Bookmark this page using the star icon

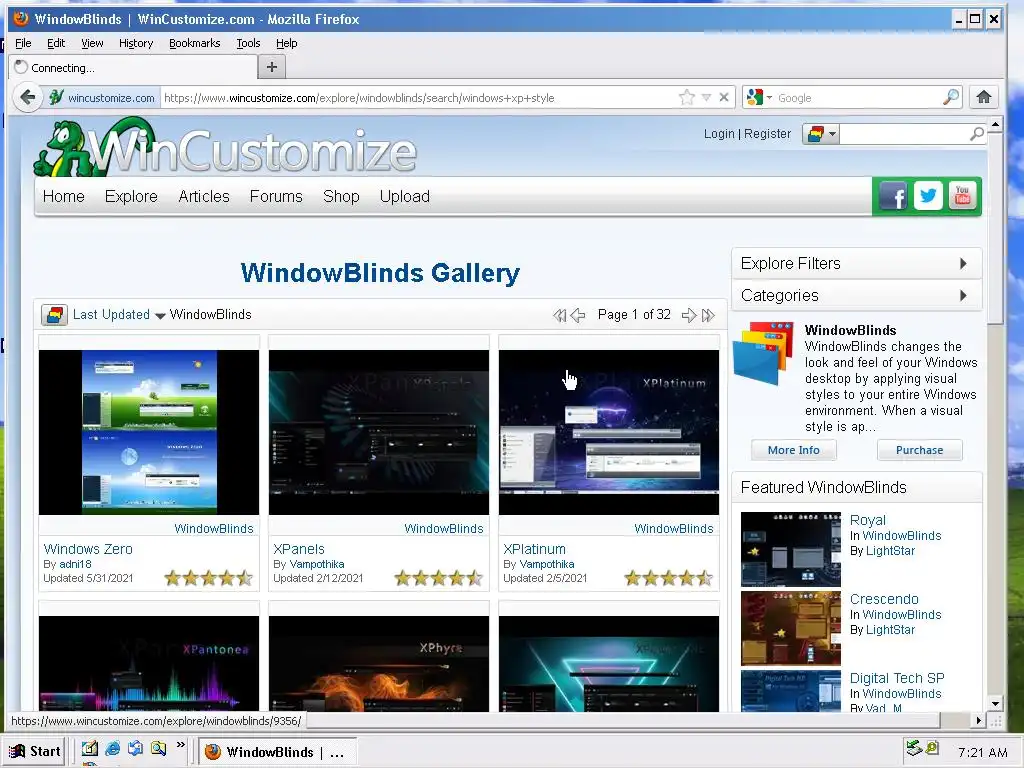[x=686, y=97]
